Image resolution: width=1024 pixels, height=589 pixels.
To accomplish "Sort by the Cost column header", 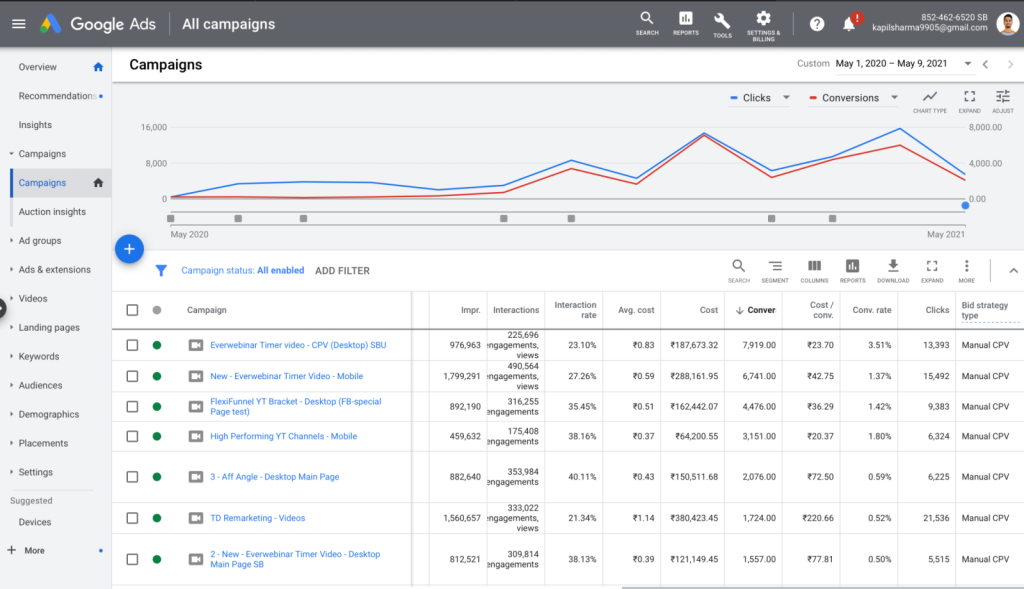I will point(709,310).
